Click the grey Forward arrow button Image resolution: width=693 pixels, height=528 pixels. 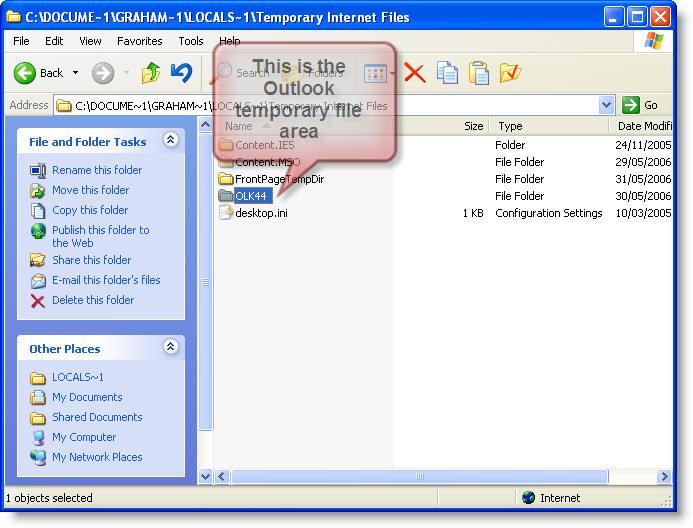103,73
